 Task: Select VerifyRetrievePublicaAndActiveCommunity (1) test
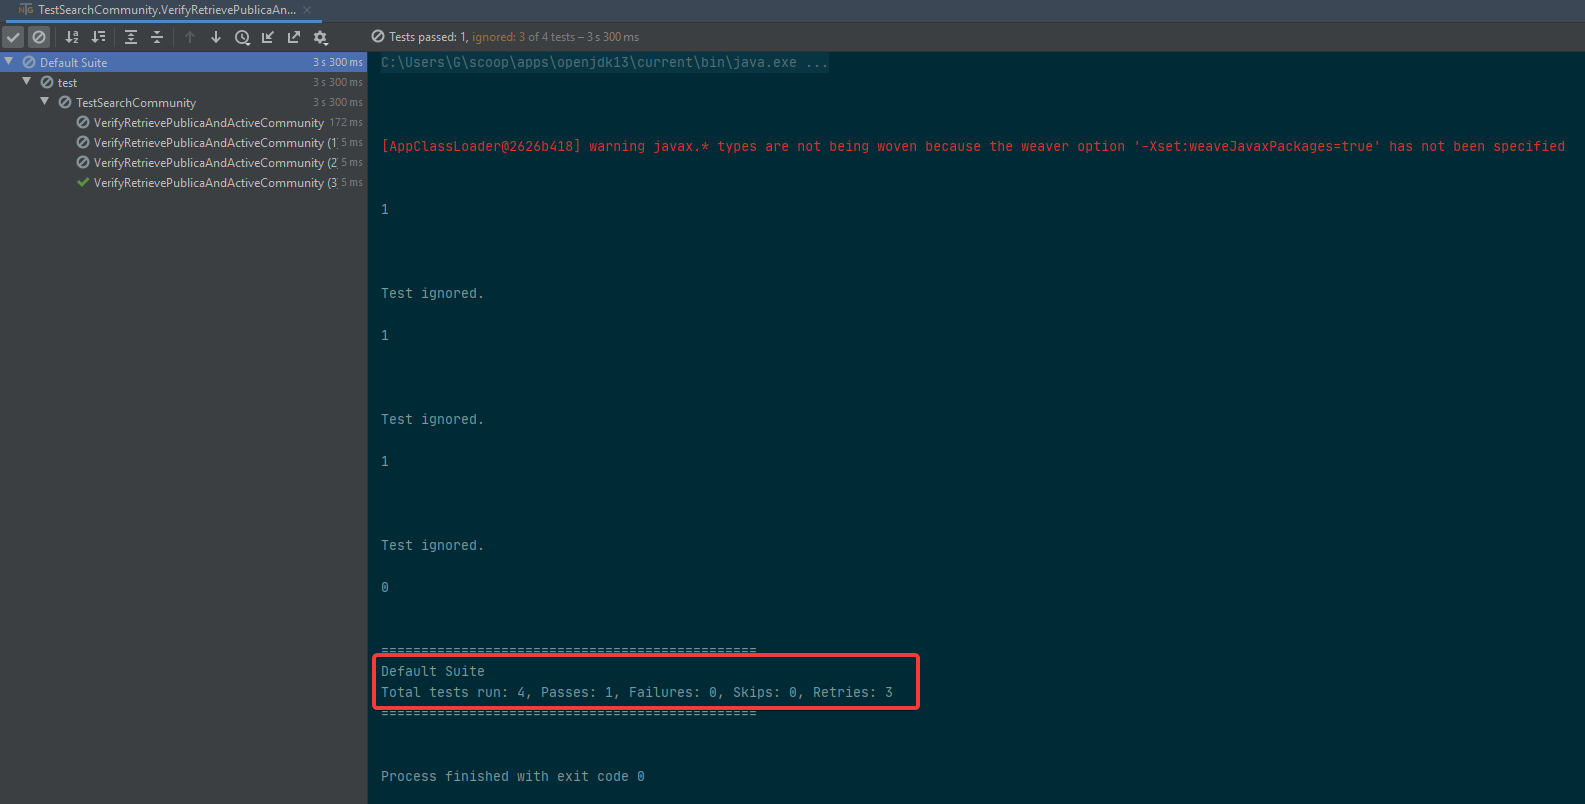point(184,142)
